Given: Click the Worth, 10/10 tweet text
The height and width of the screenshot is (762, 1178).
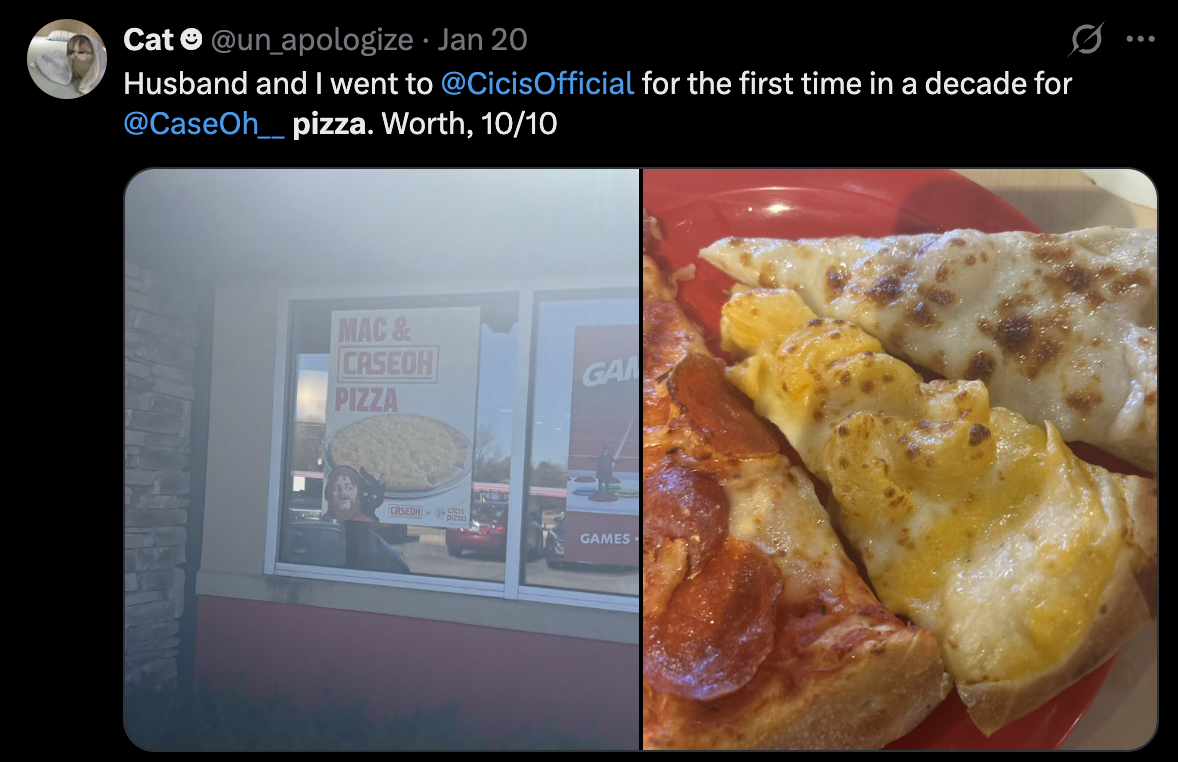Looking at the screenshot, I should (x=470, y=124).
